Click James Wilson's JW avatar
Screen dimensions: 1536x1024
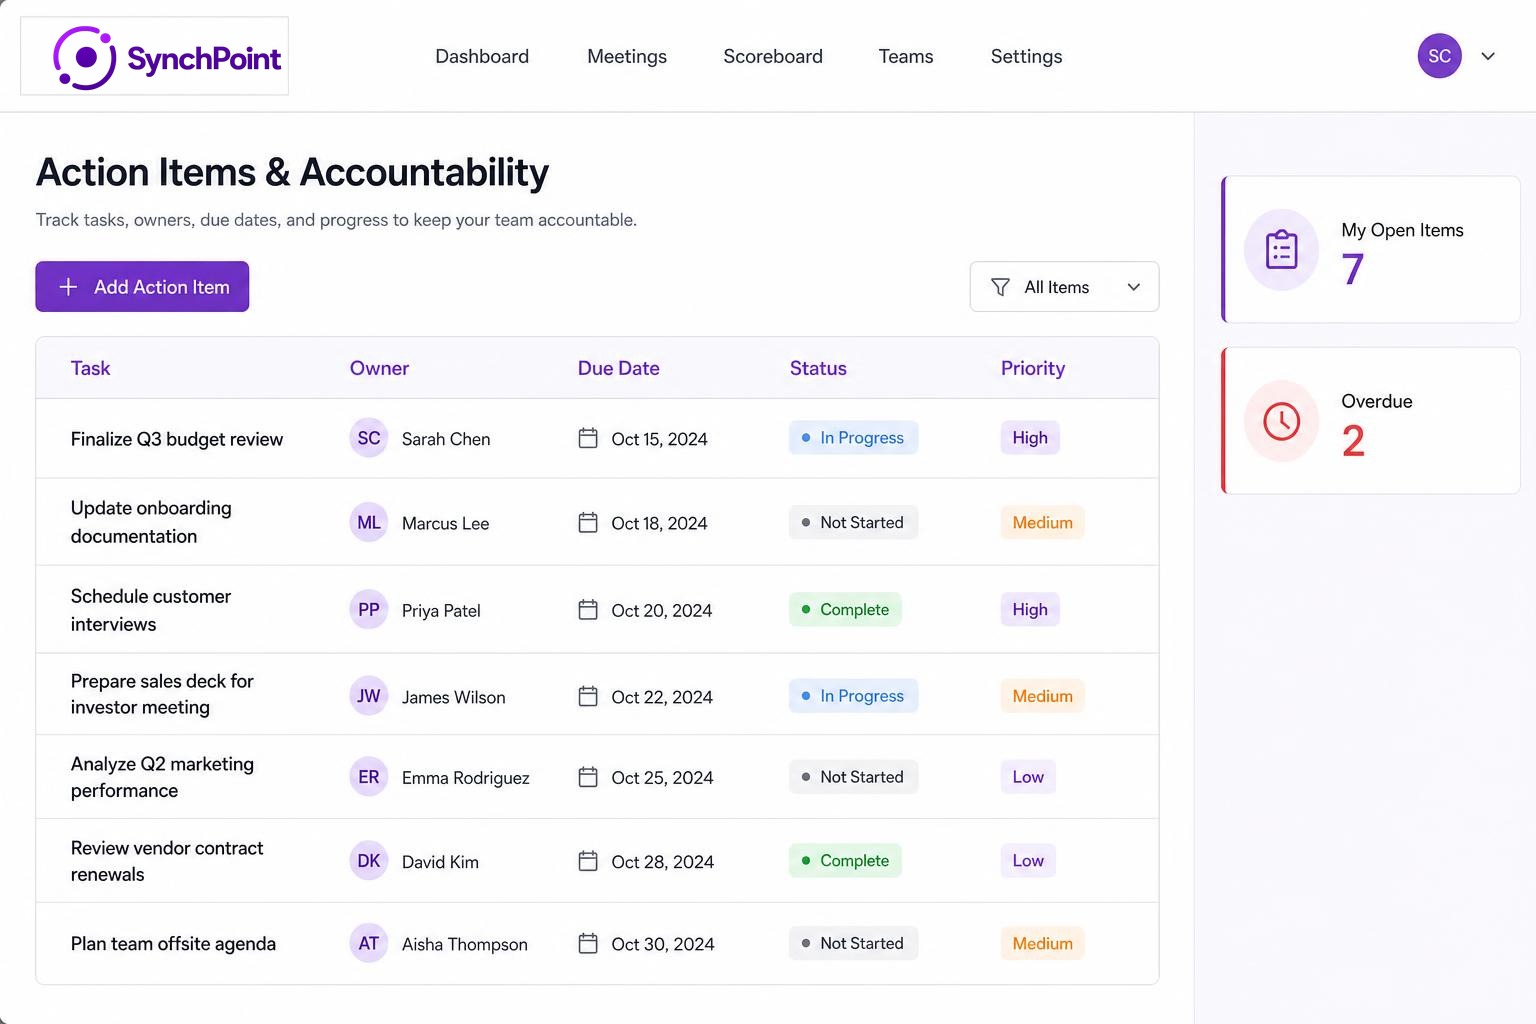tap(369, 696)
